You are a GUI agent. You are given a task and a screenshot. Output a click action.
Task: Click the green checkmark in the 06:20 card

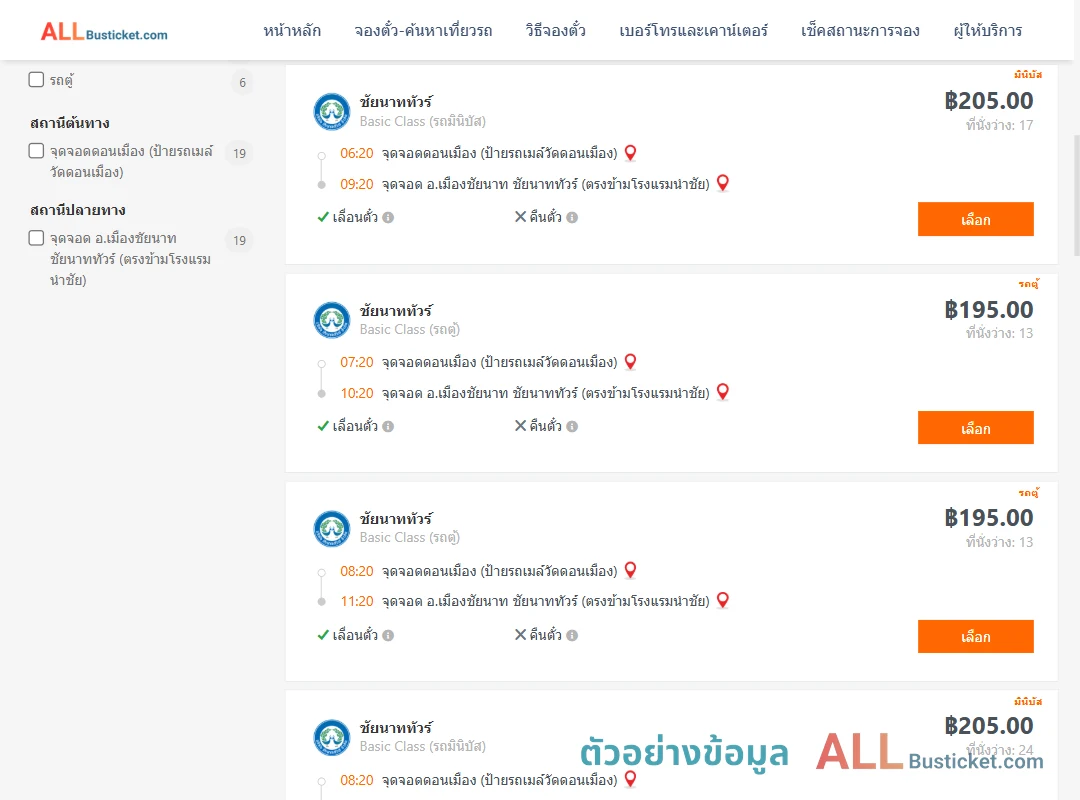[x=323, y=217]
